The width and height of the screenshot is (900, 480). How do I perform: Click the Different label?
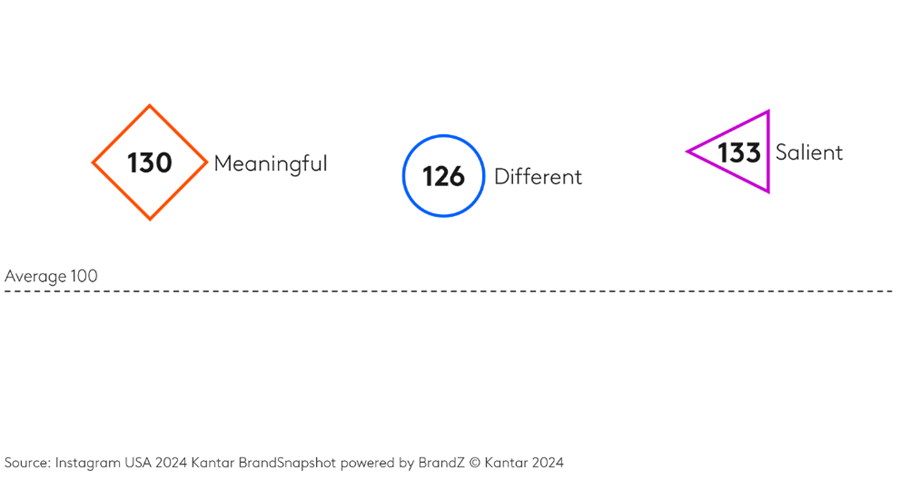[x=538, y=177]
